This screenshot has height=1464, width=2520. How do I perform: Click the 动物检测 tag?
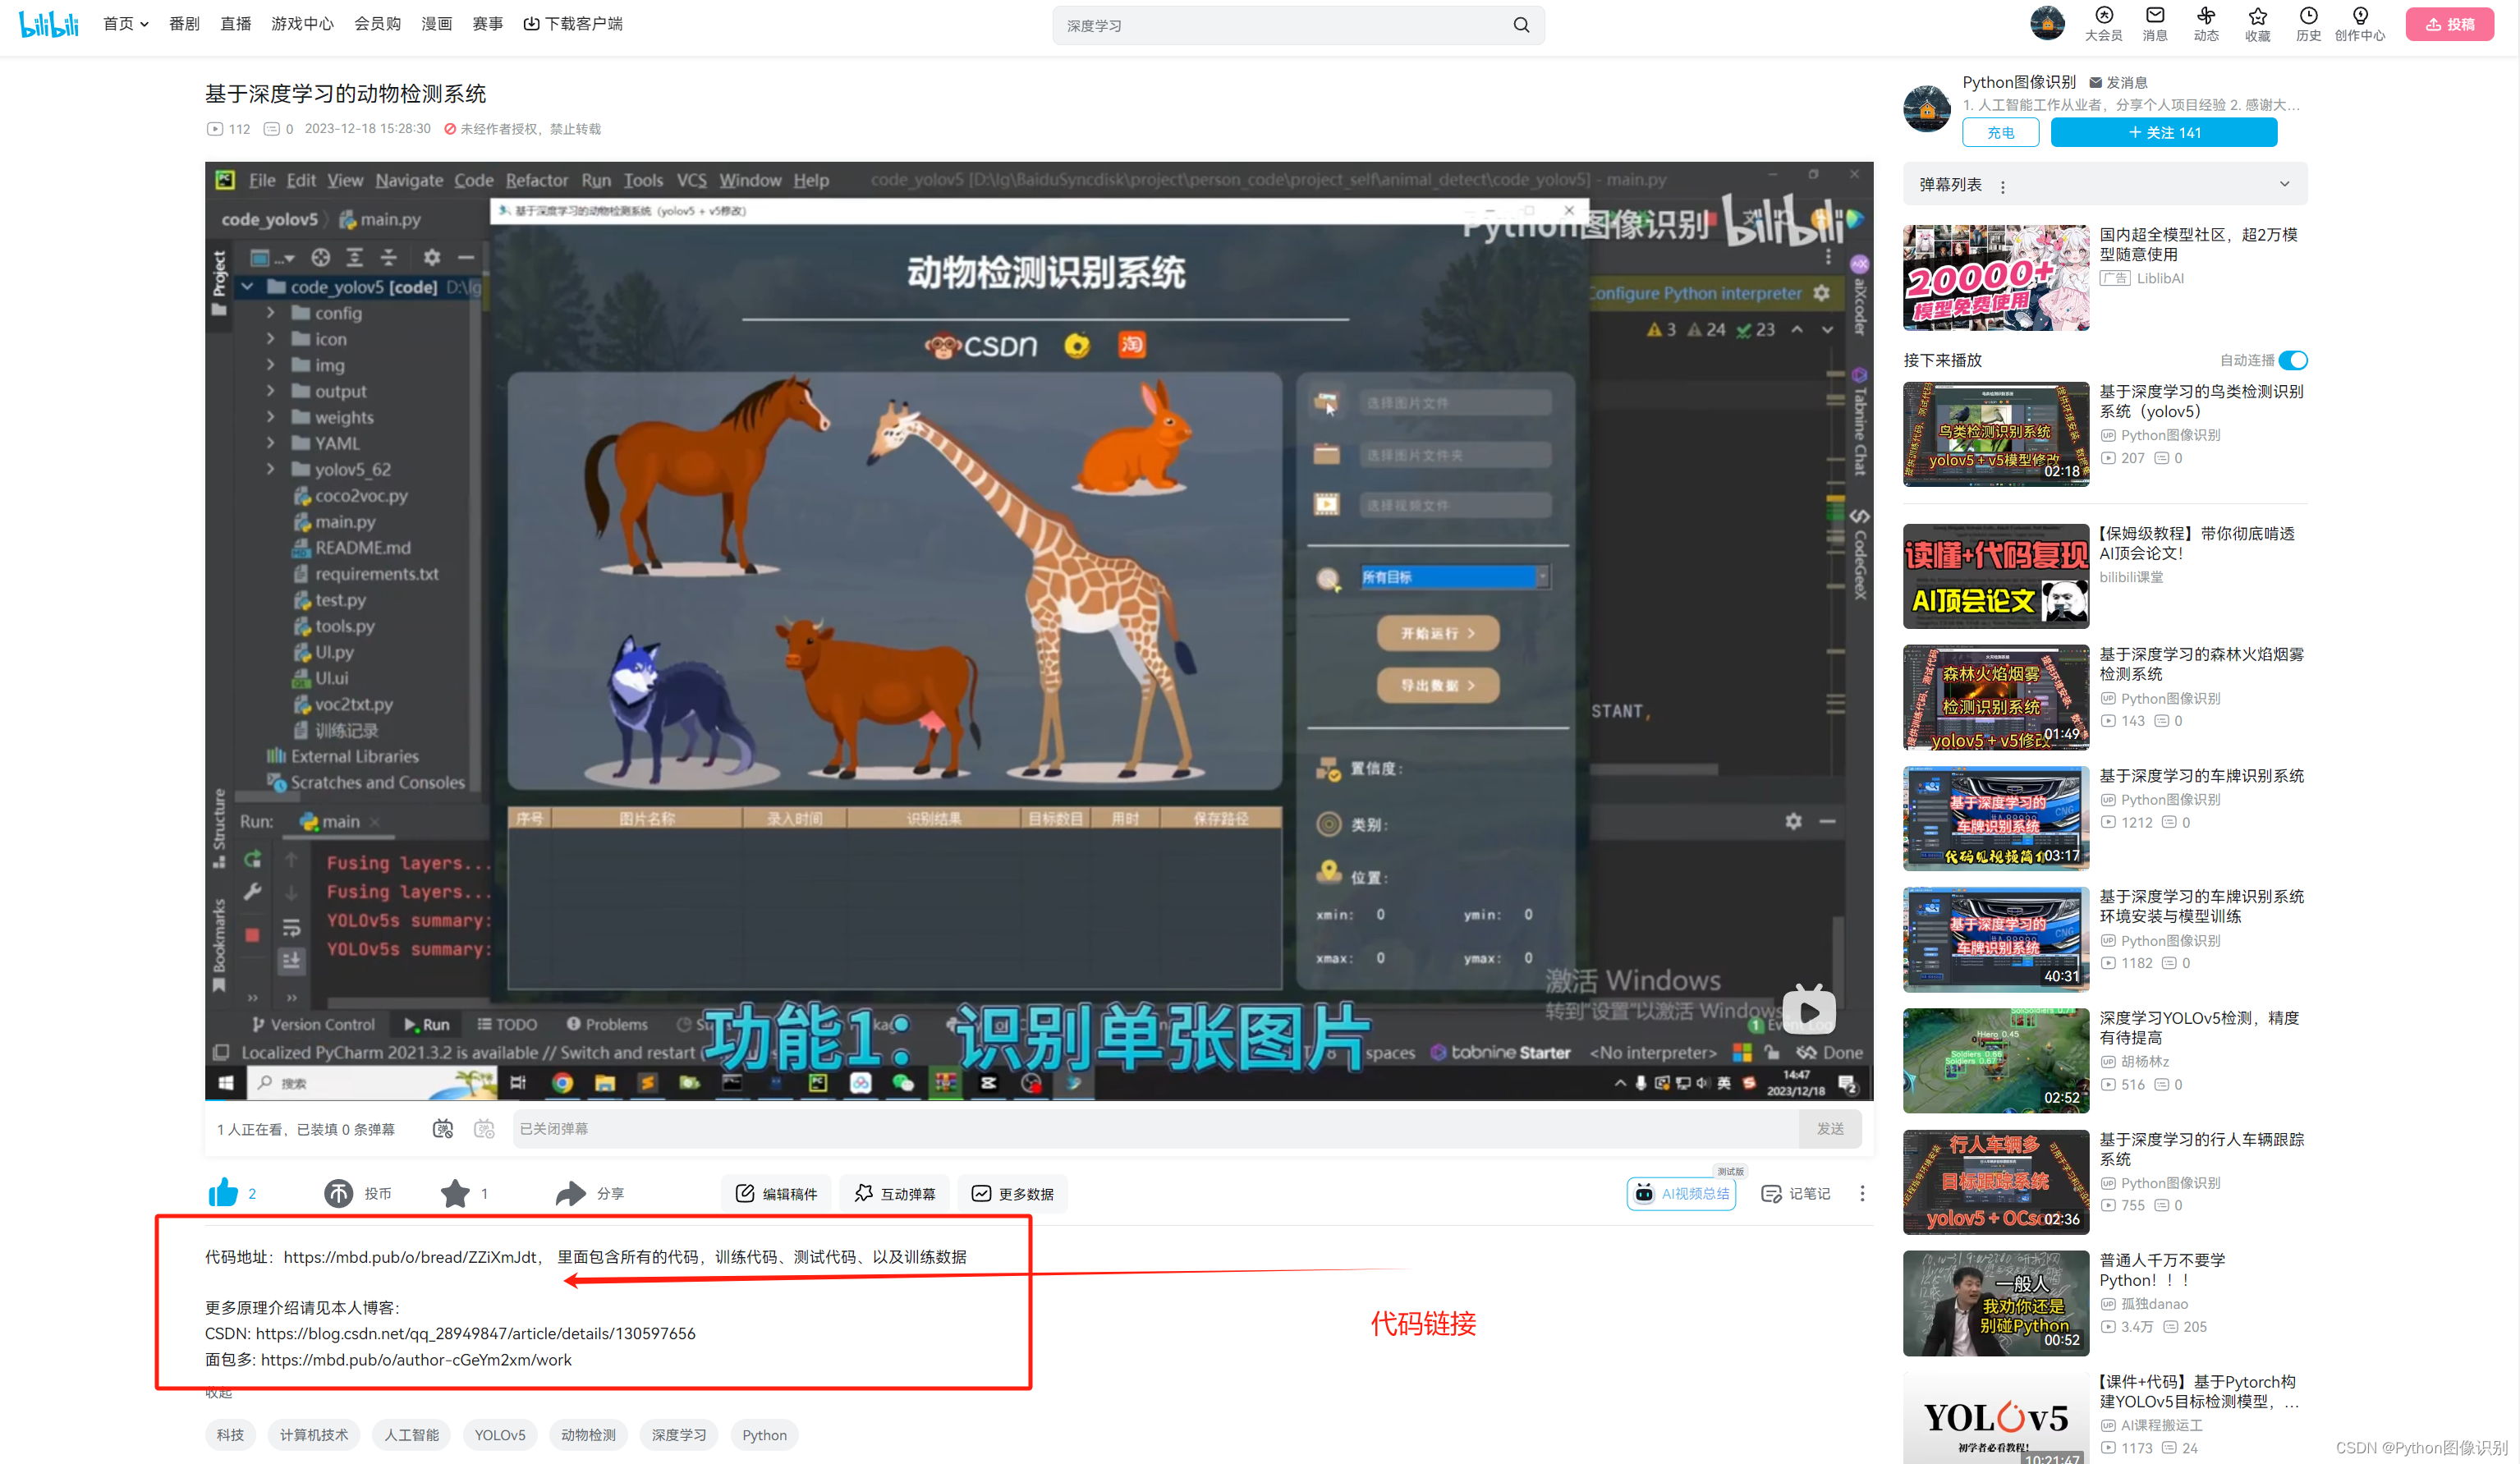click(588, 1434)
